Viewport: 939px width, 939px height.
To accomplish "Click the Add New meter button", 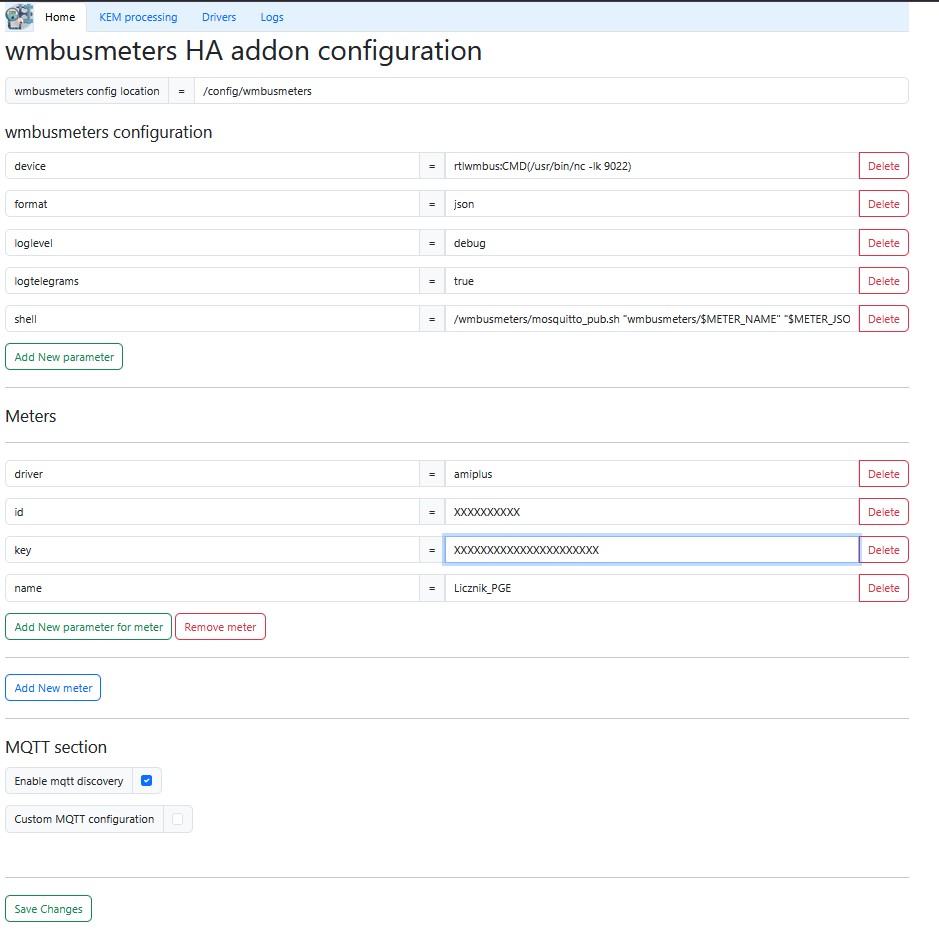I will click(x=53, y=688).
